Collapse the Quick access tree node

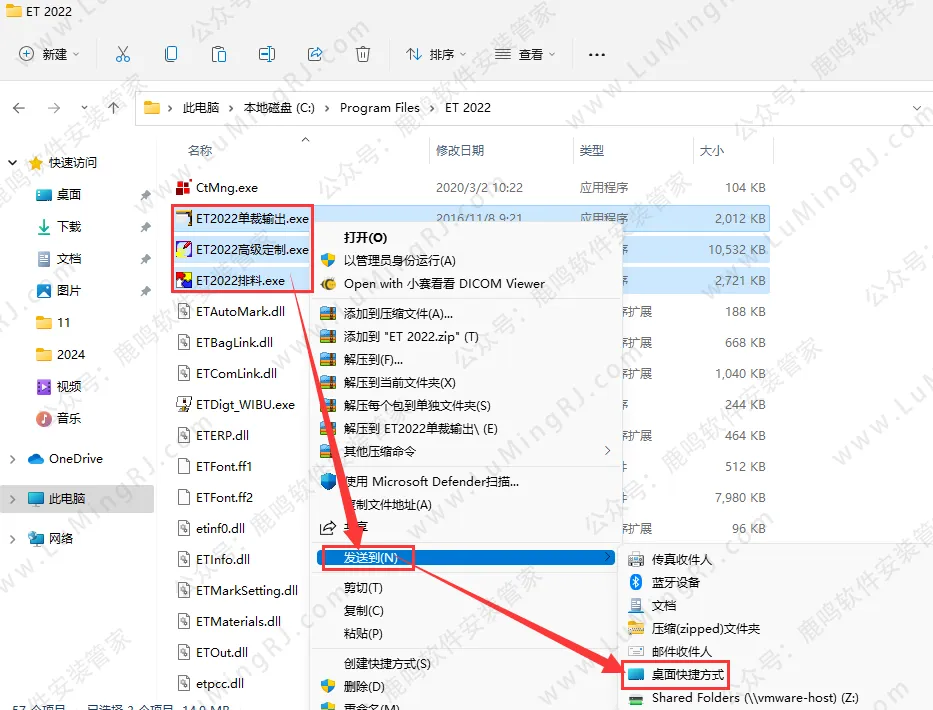(12, 162)
